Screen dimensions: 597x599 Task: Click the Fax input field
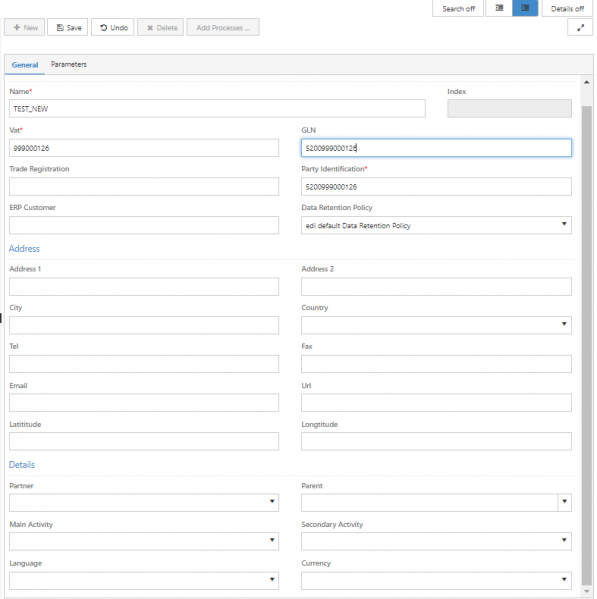point(436,364)
